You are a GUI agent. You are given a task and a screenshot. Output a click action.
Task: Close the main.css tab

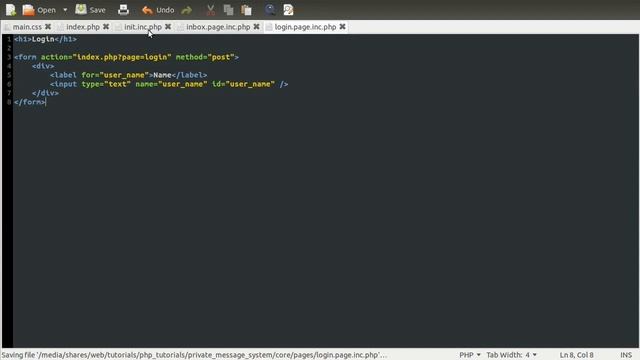[48, 27]
